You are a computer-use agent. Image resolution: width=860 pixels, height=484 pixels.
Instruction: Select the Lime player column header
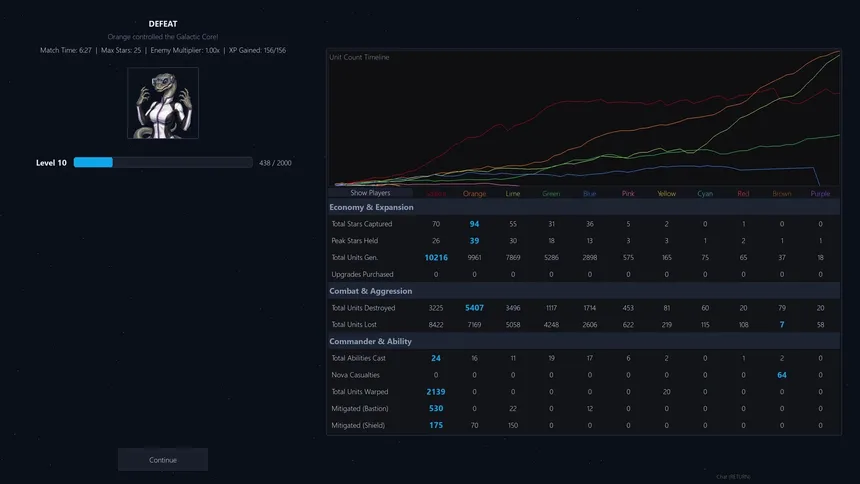513,194
